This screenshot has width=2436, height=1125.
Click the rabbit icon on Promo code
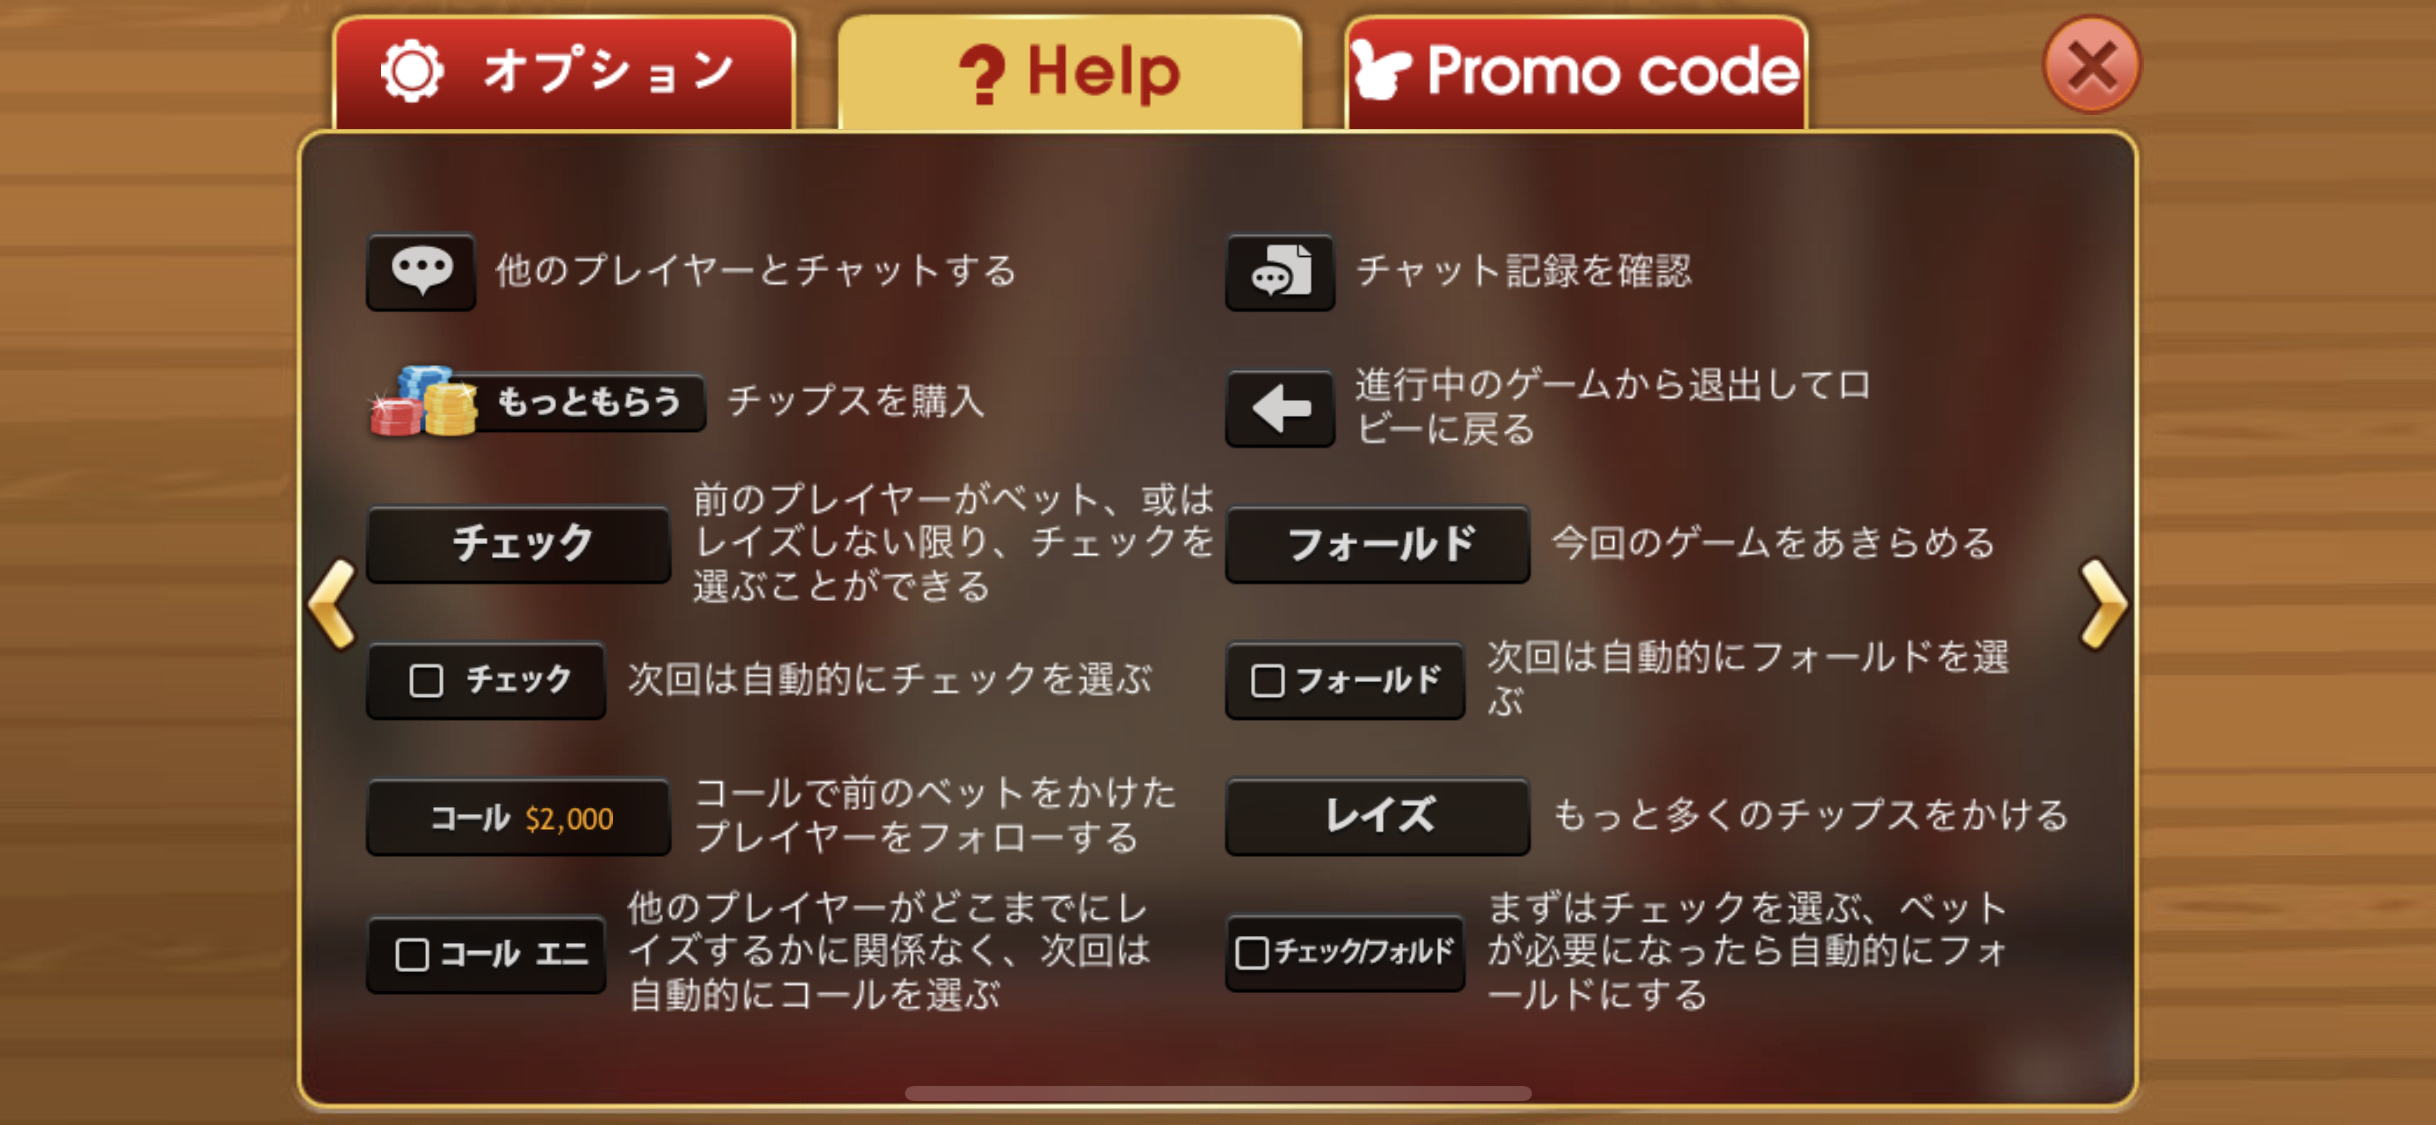point(1382,70)
